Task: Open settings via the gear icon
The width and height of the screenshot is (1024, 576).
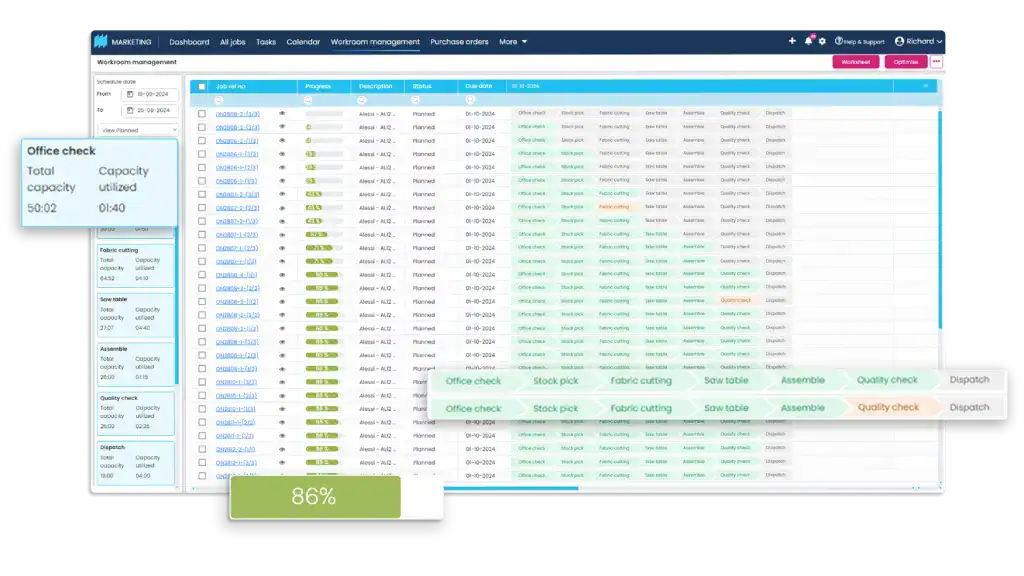Action: [822, 41]
